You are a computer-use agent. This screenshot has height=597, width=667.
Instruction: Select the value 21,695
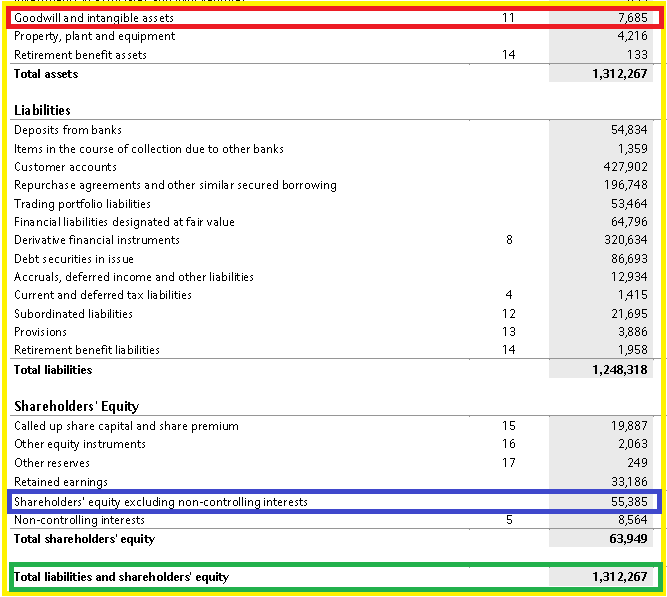[x=629, y=314]
